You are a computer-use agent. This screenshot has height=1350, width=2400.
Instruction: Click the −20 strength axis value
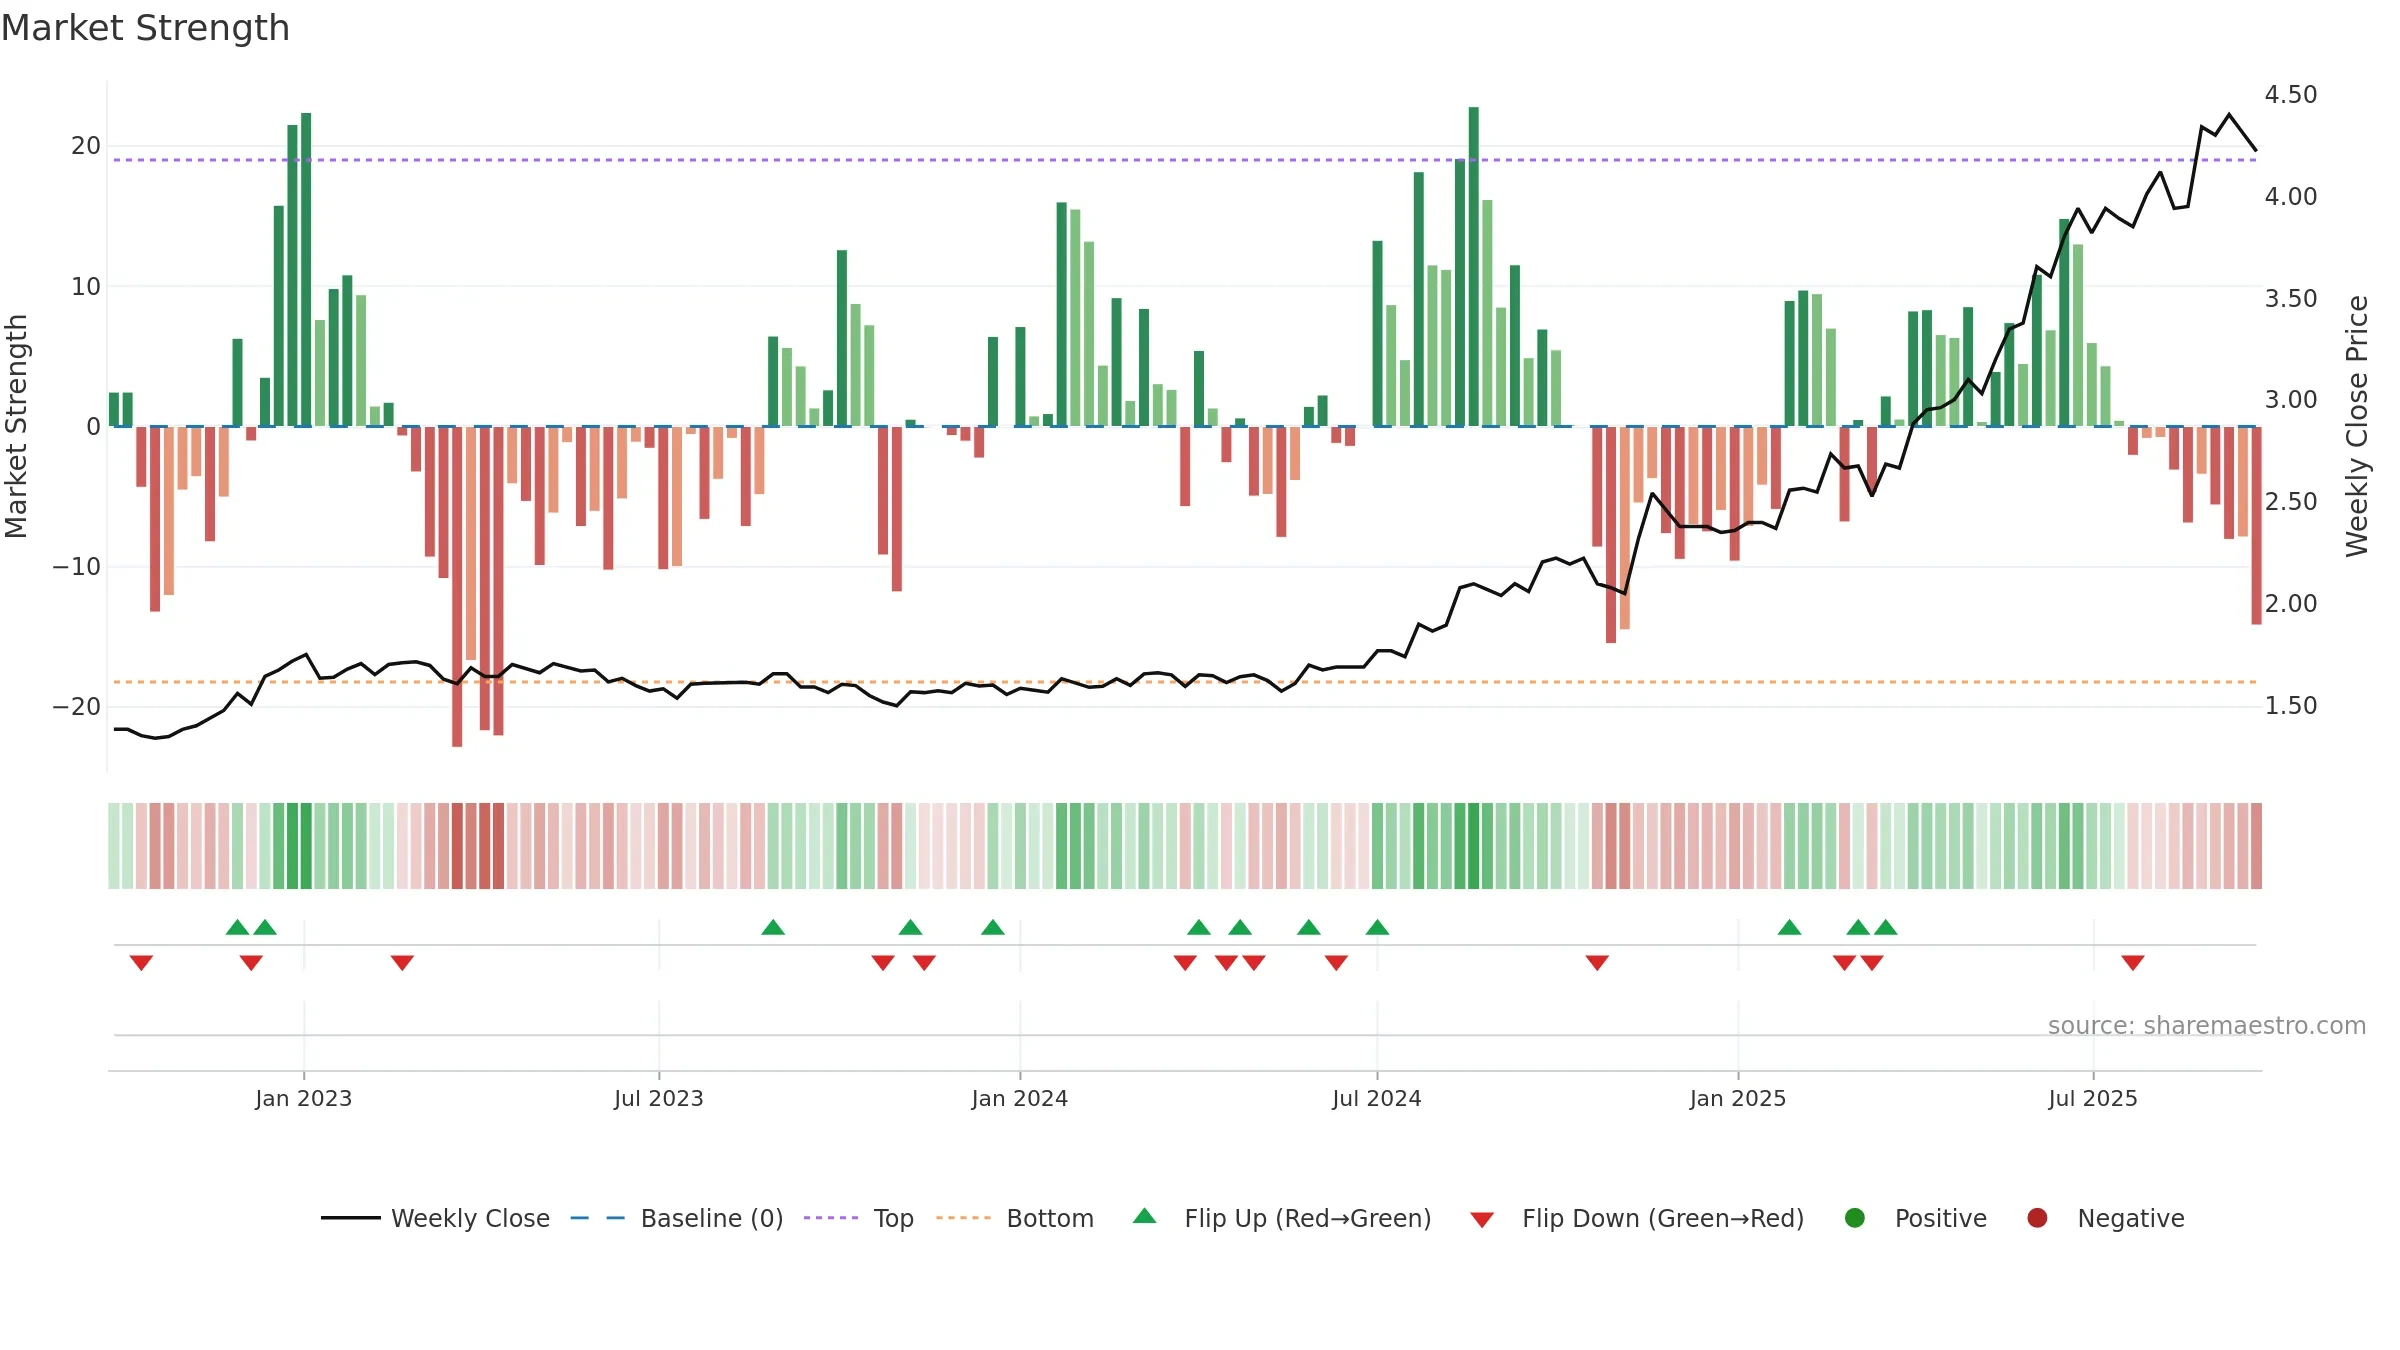(x=77, y=707)
